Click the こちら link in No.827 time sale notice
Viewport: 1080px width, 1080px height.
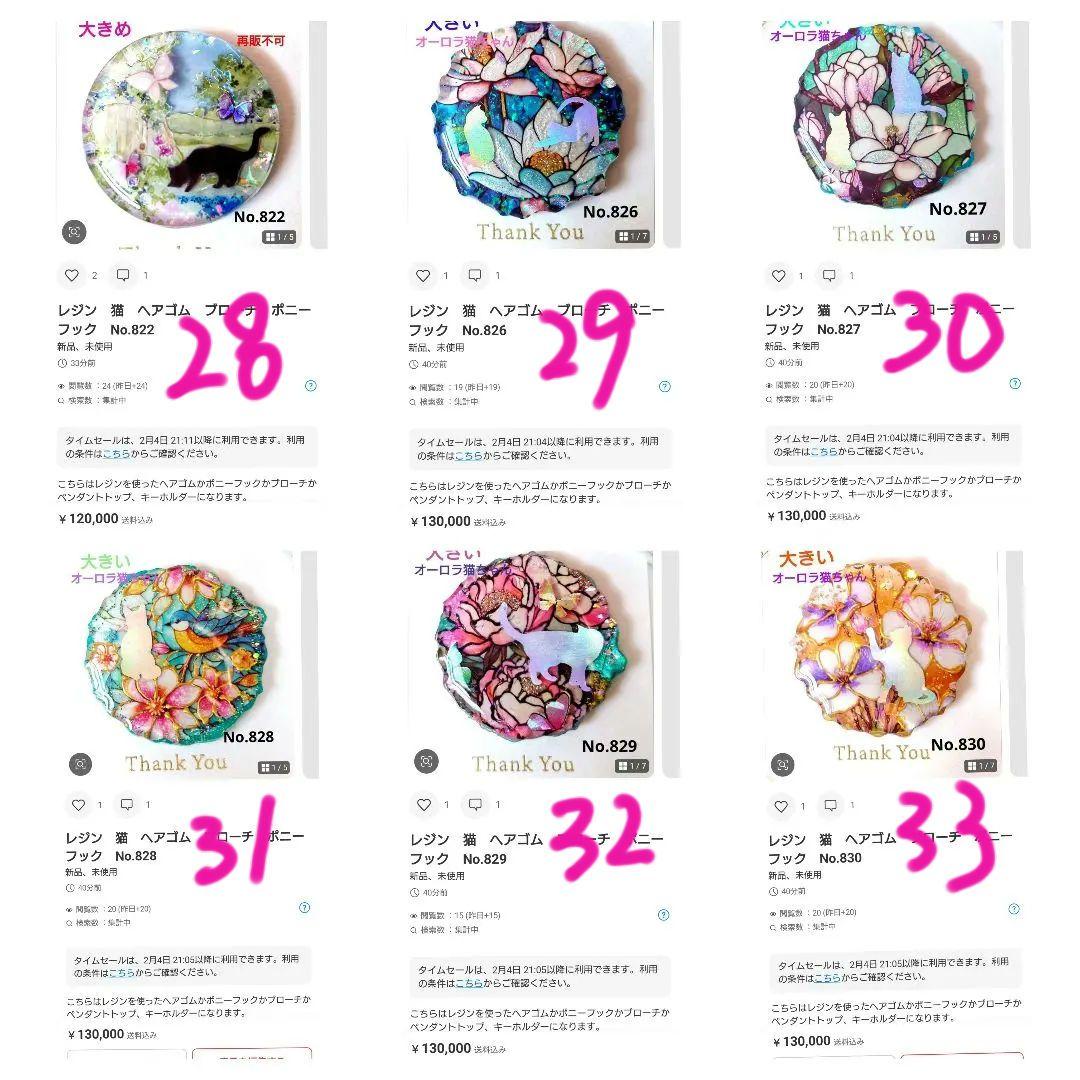(x=824, y=452)
